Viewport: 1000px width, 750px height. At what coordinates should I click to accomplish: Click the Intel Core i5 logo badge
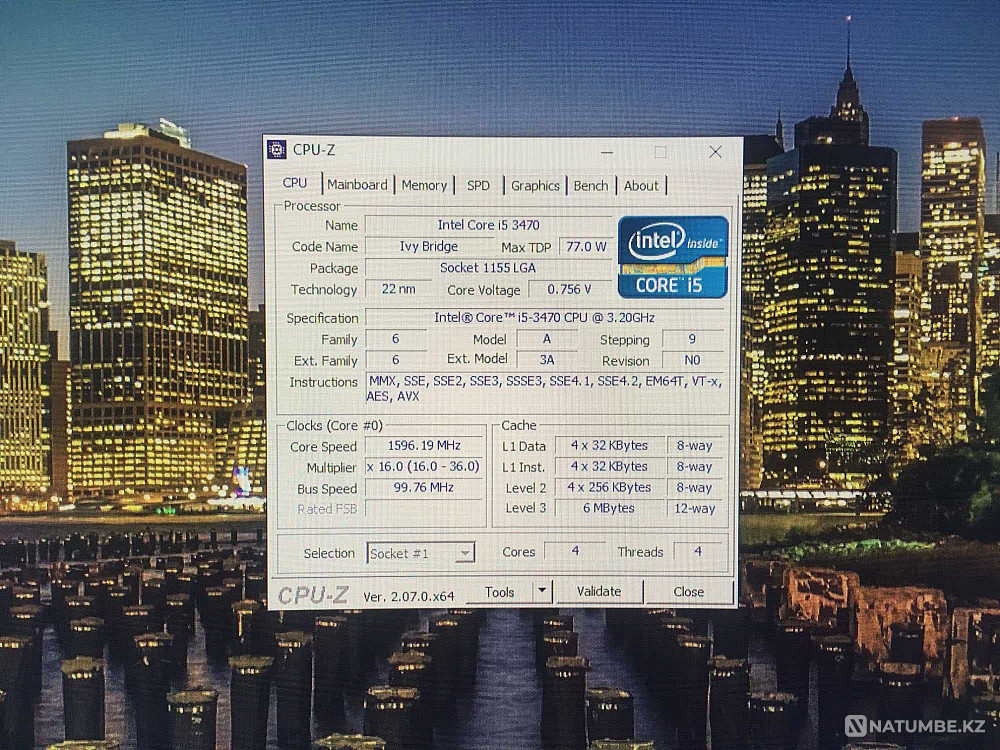[x=673, y=257]
